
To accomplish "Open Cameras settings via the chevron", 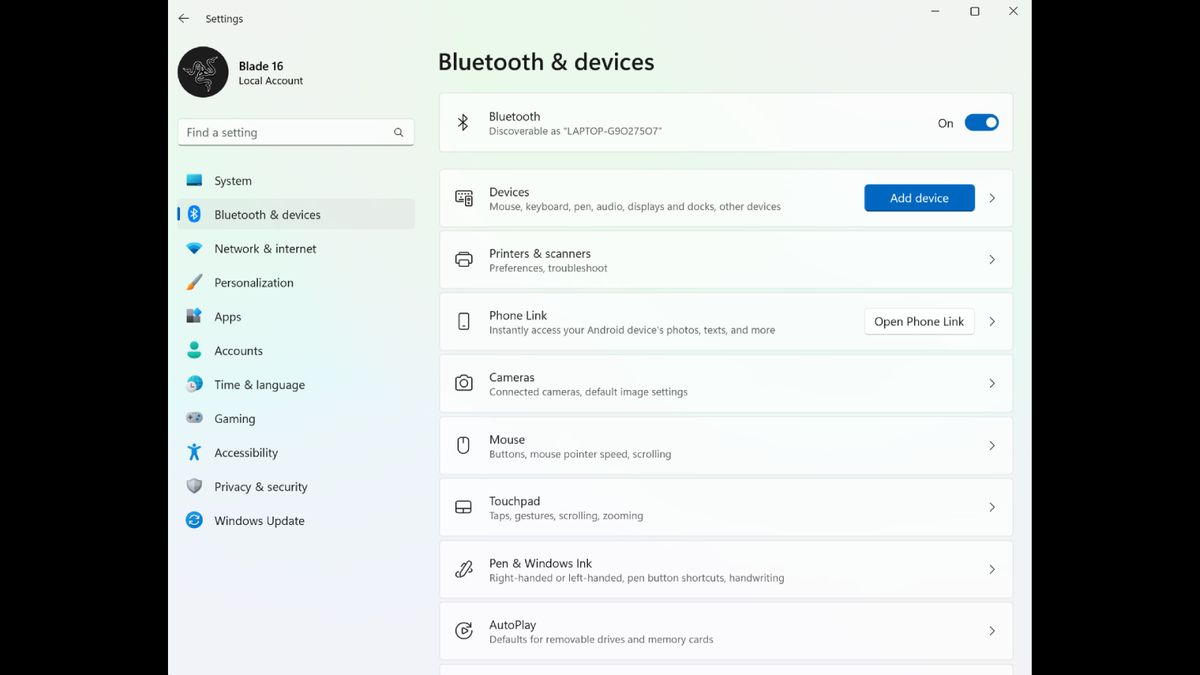I will 991,383.
